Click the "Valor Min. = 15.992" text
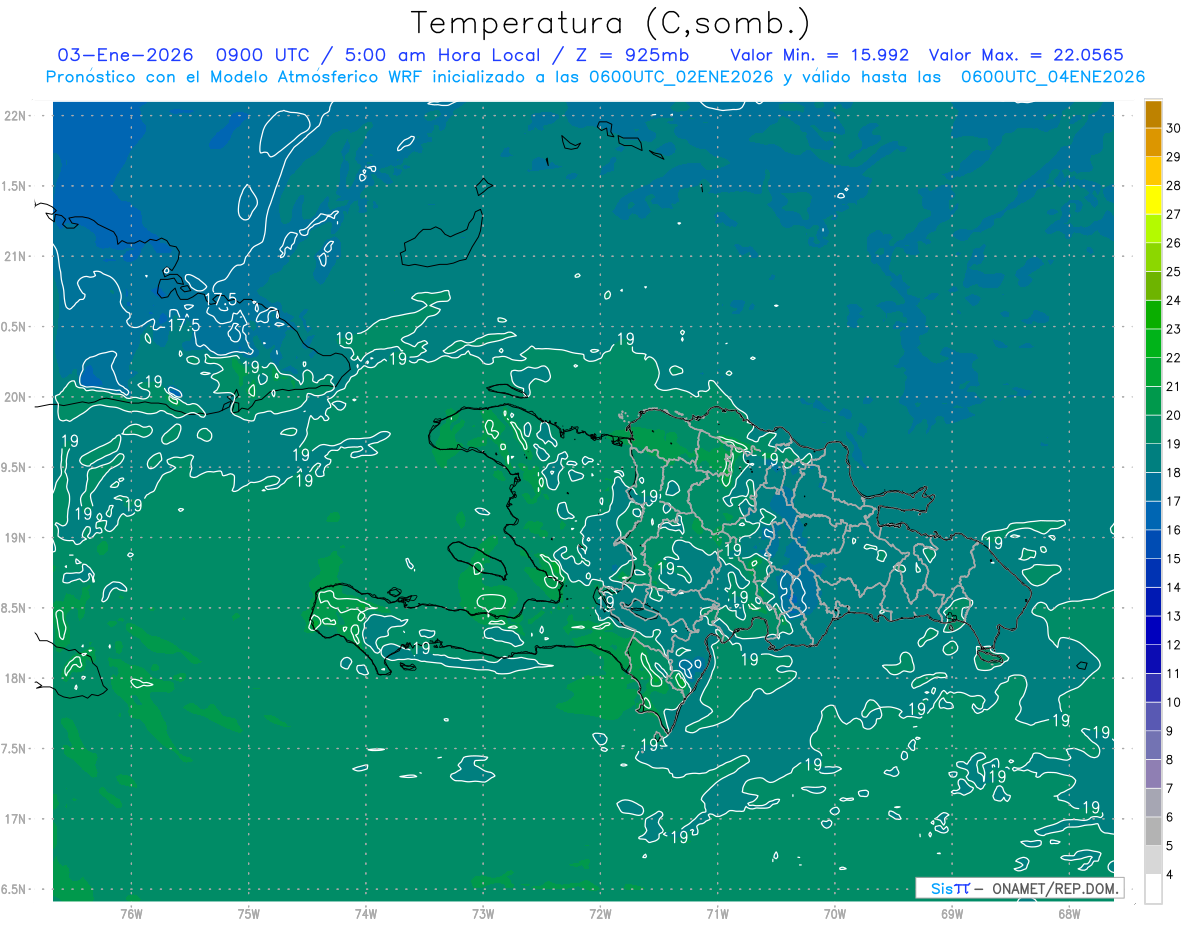 (x=822, y=55)
